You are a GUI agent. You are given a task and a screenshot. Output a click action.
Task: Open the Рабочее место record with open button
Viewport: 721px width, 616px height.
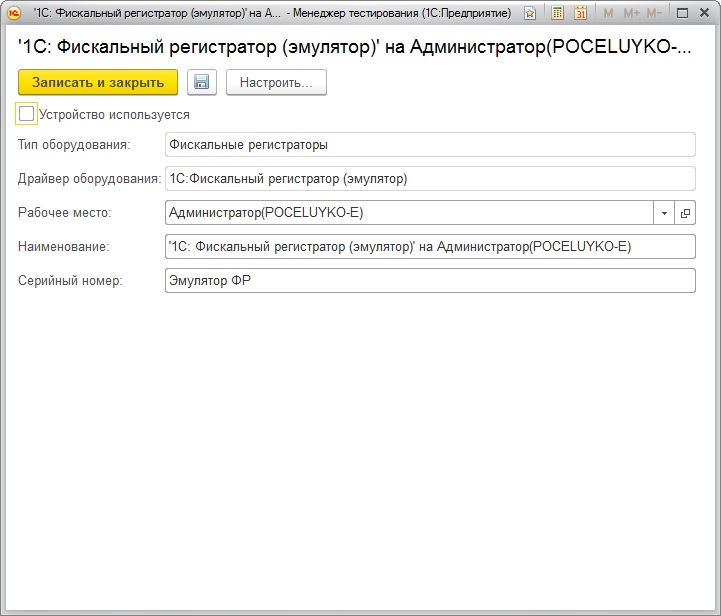(x=685, y=213)
